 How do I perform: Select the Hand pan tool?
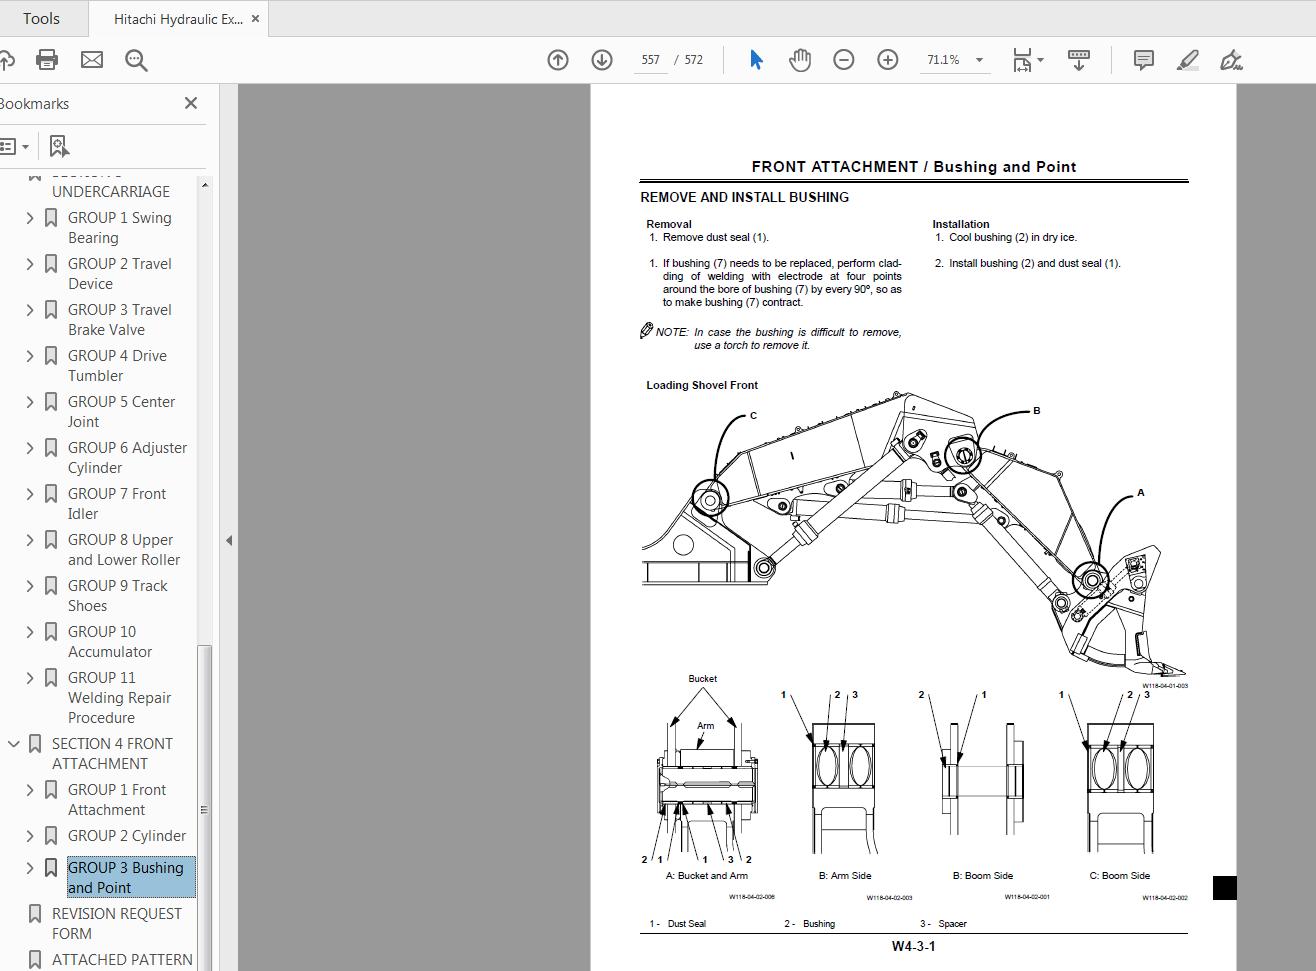pos(800,60)
